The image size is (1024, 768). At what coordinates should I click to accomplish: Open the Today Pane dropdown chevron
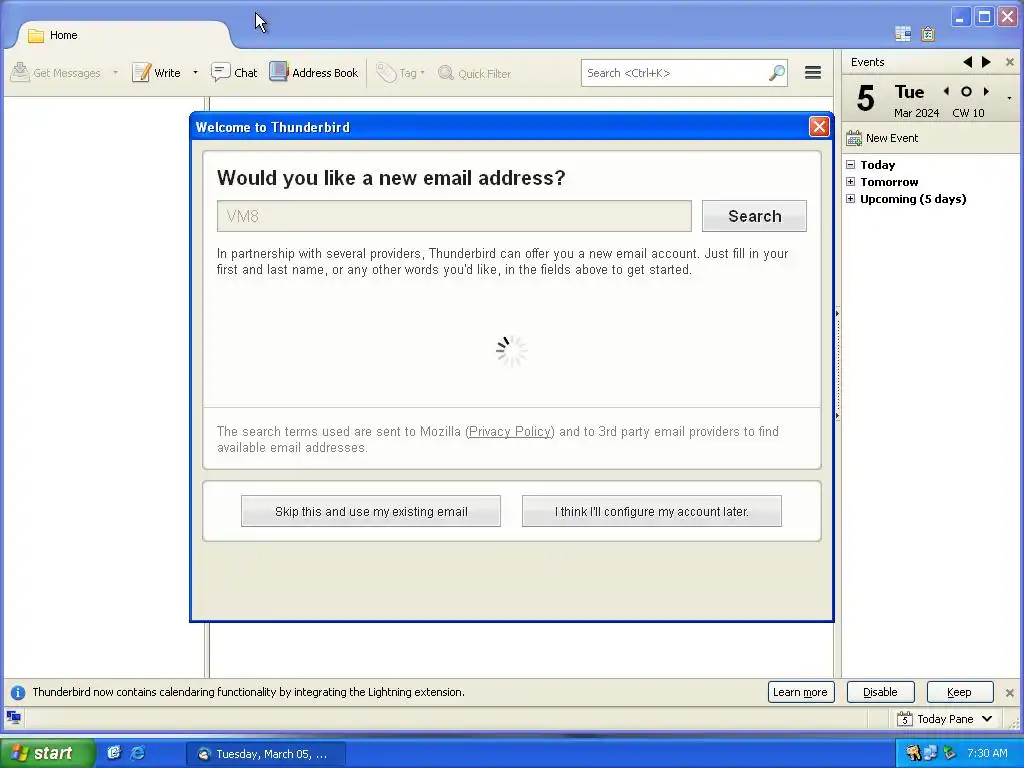point(987,719)
